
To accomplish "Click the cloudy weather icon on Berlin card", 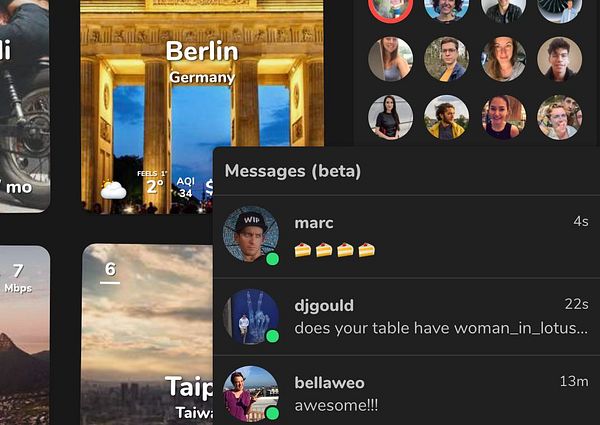I will coord(113,190).
